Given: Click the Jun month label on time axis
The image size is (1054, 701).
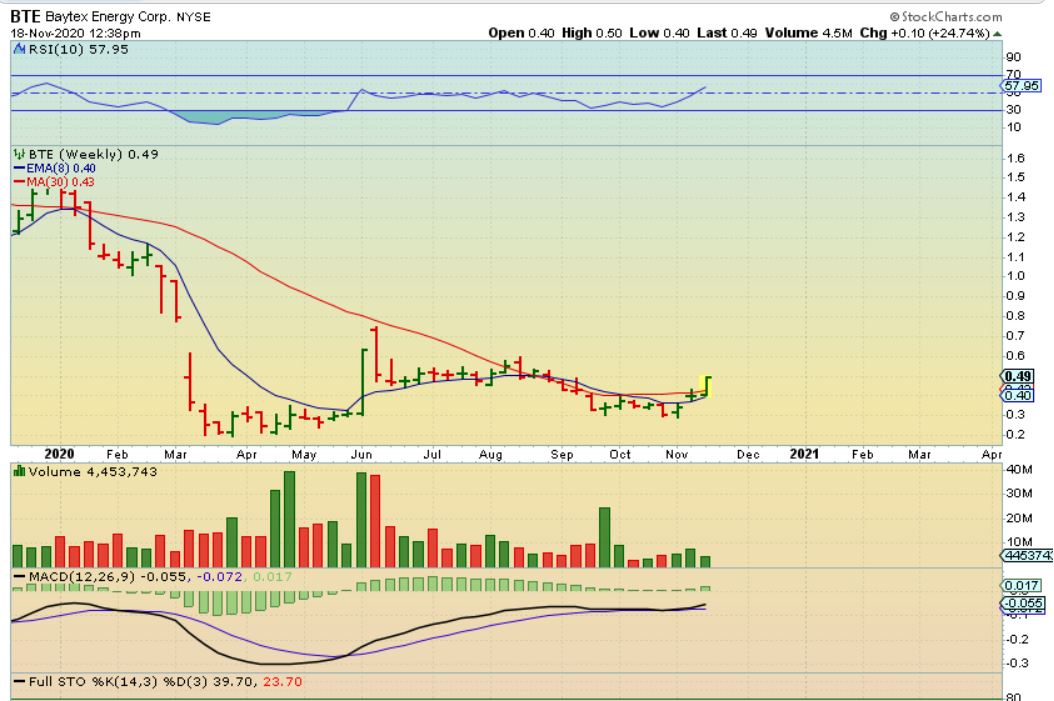Looking at the screenshot, I should (x=361, y=454).
